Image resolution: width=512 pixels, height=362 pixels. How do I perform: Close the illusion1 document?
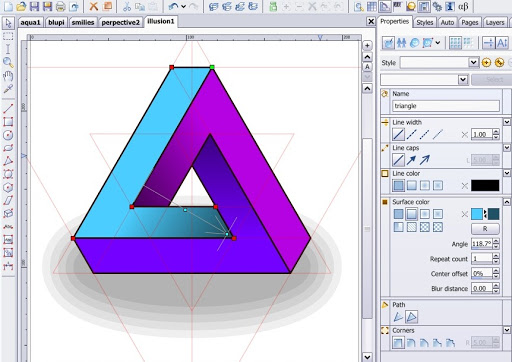[x=371, y=22]
